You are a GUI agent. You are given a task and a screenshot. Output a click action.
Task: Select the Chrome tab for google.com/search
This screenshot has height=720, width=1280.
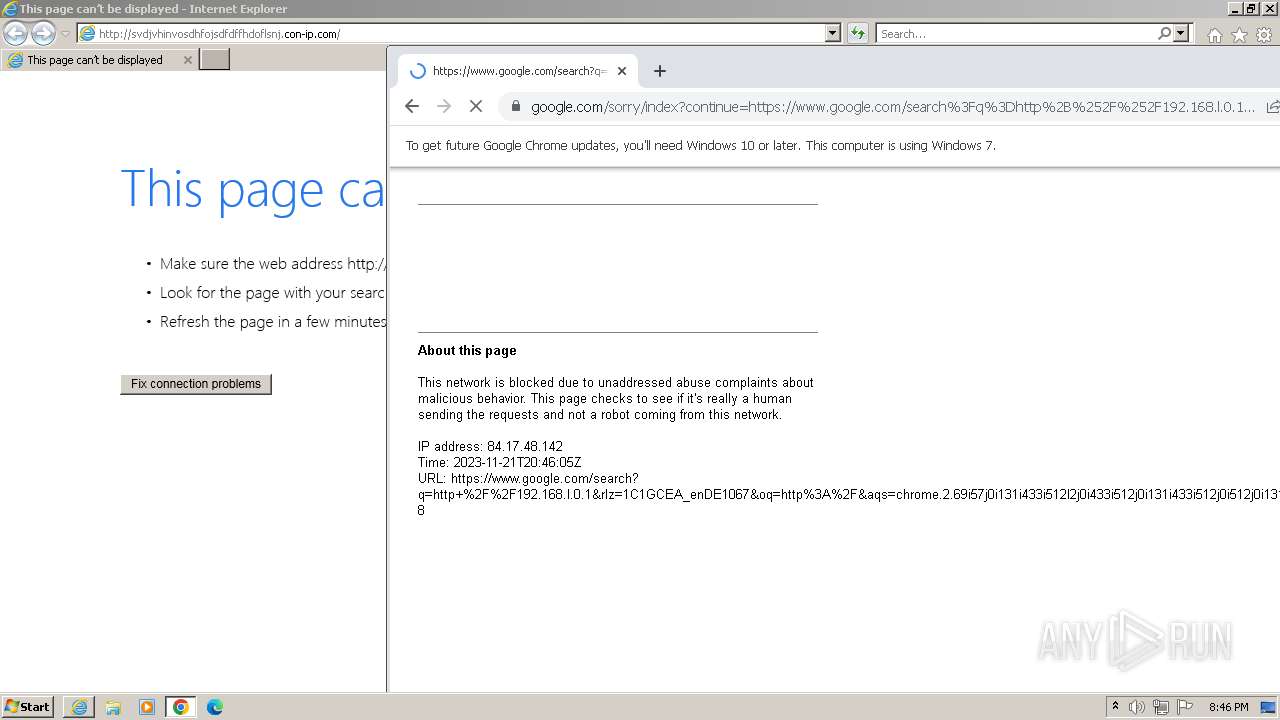516,71
